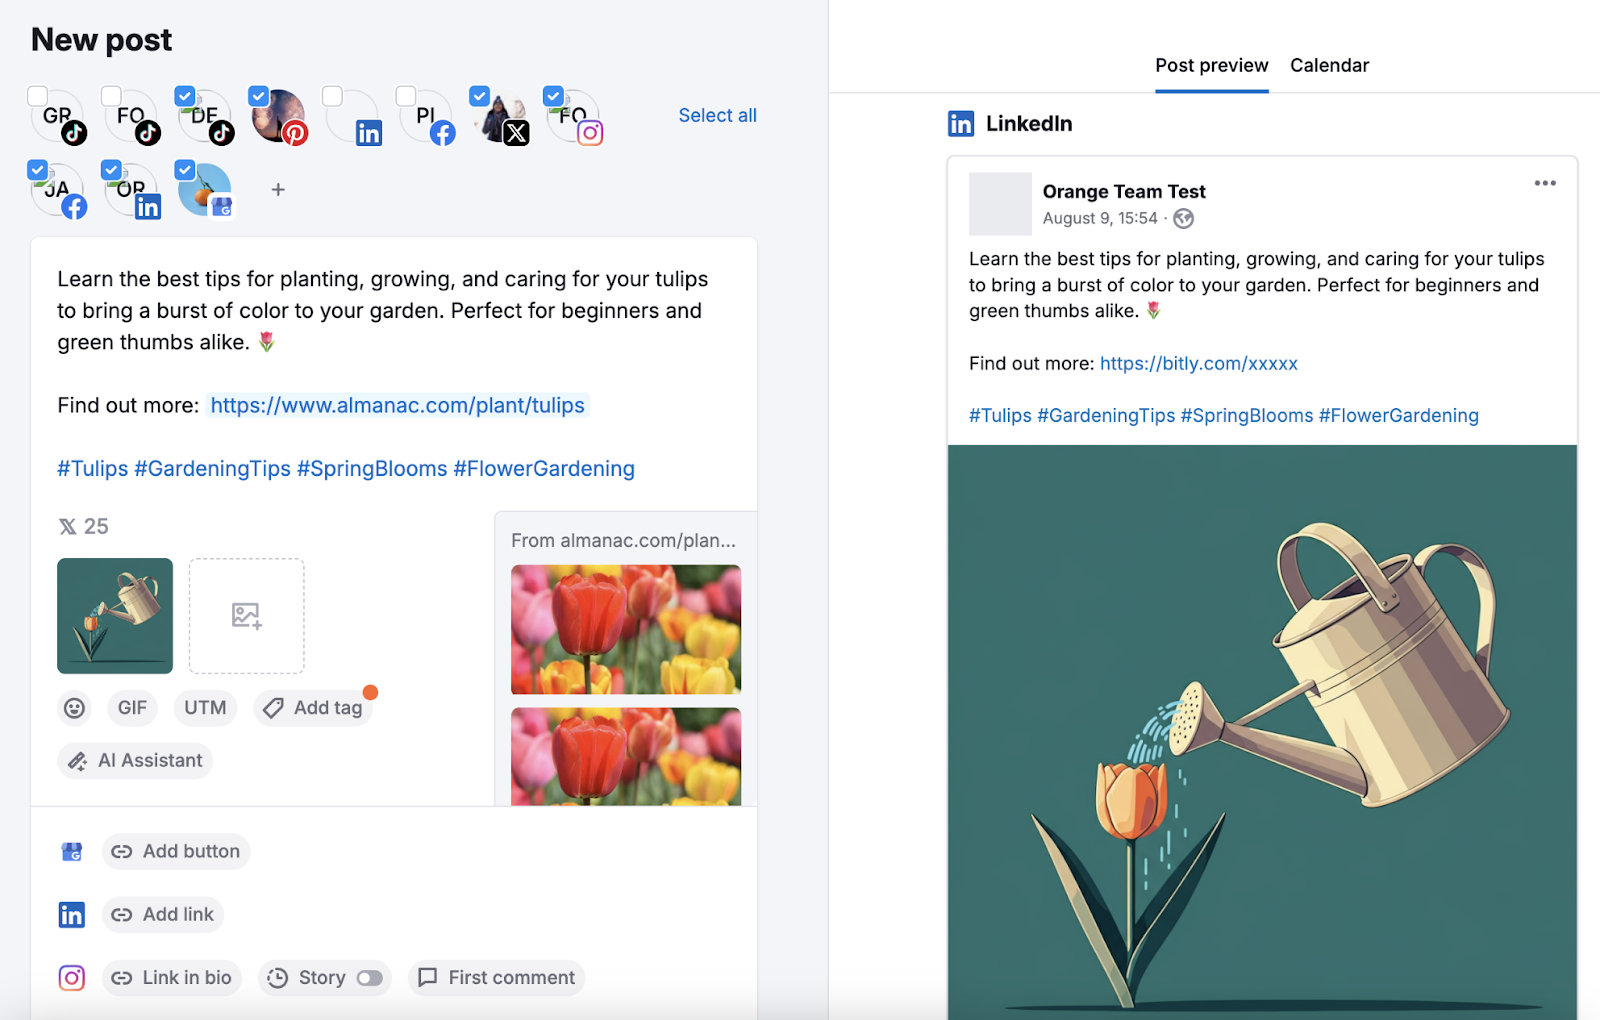This screenshot has height=1020, width=1600.
Task: Open the bitly.com link in the preview
Action: click(1198, 363)
